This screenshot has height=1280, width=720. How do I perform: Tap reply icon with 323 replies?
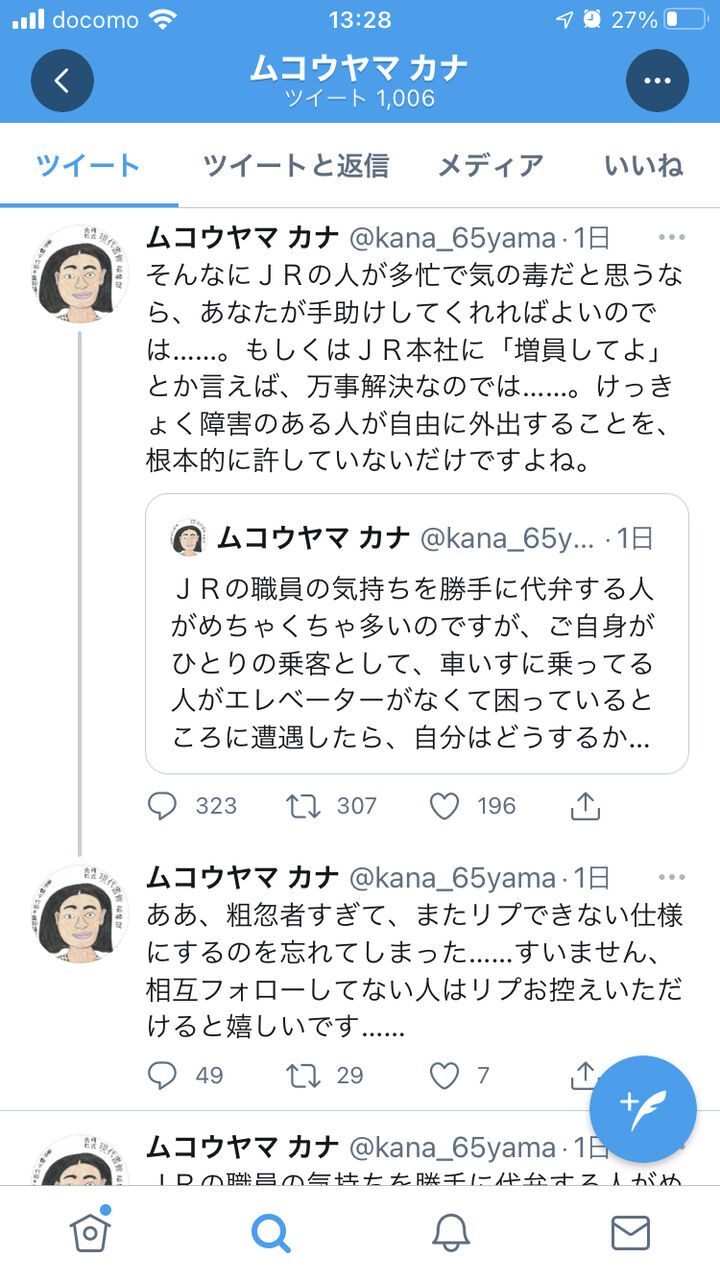[x=162, y=806]
